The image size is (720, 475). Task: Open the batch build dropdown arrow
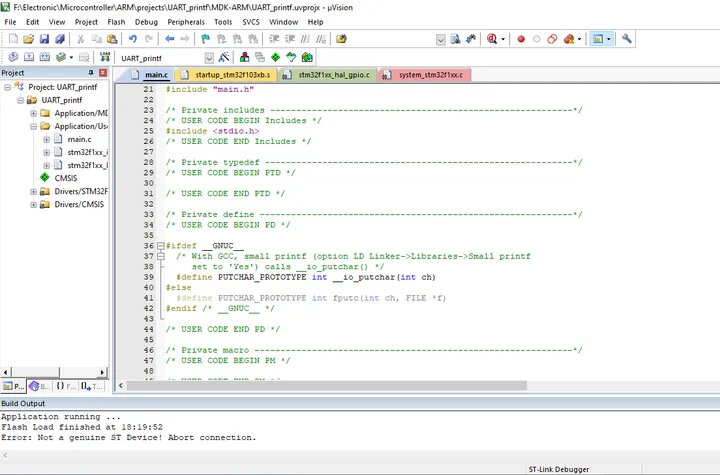point(71,57)
